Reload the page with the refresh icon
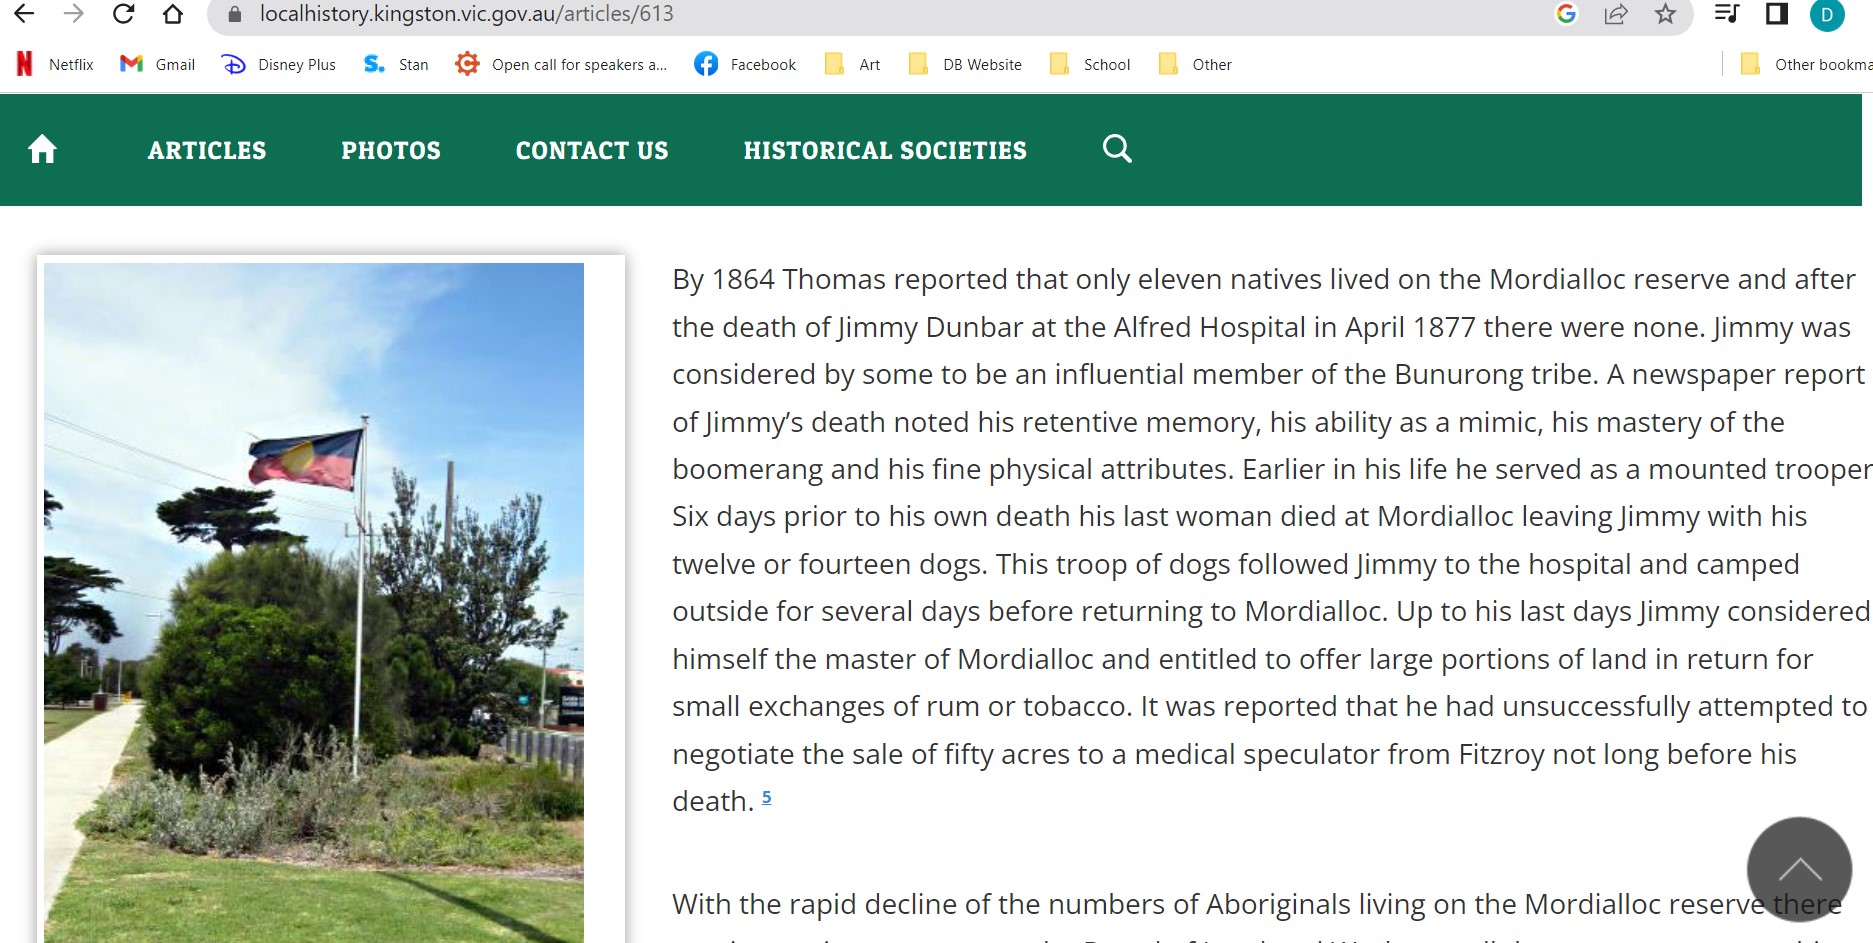1873x943 pixels. point(123,14)
